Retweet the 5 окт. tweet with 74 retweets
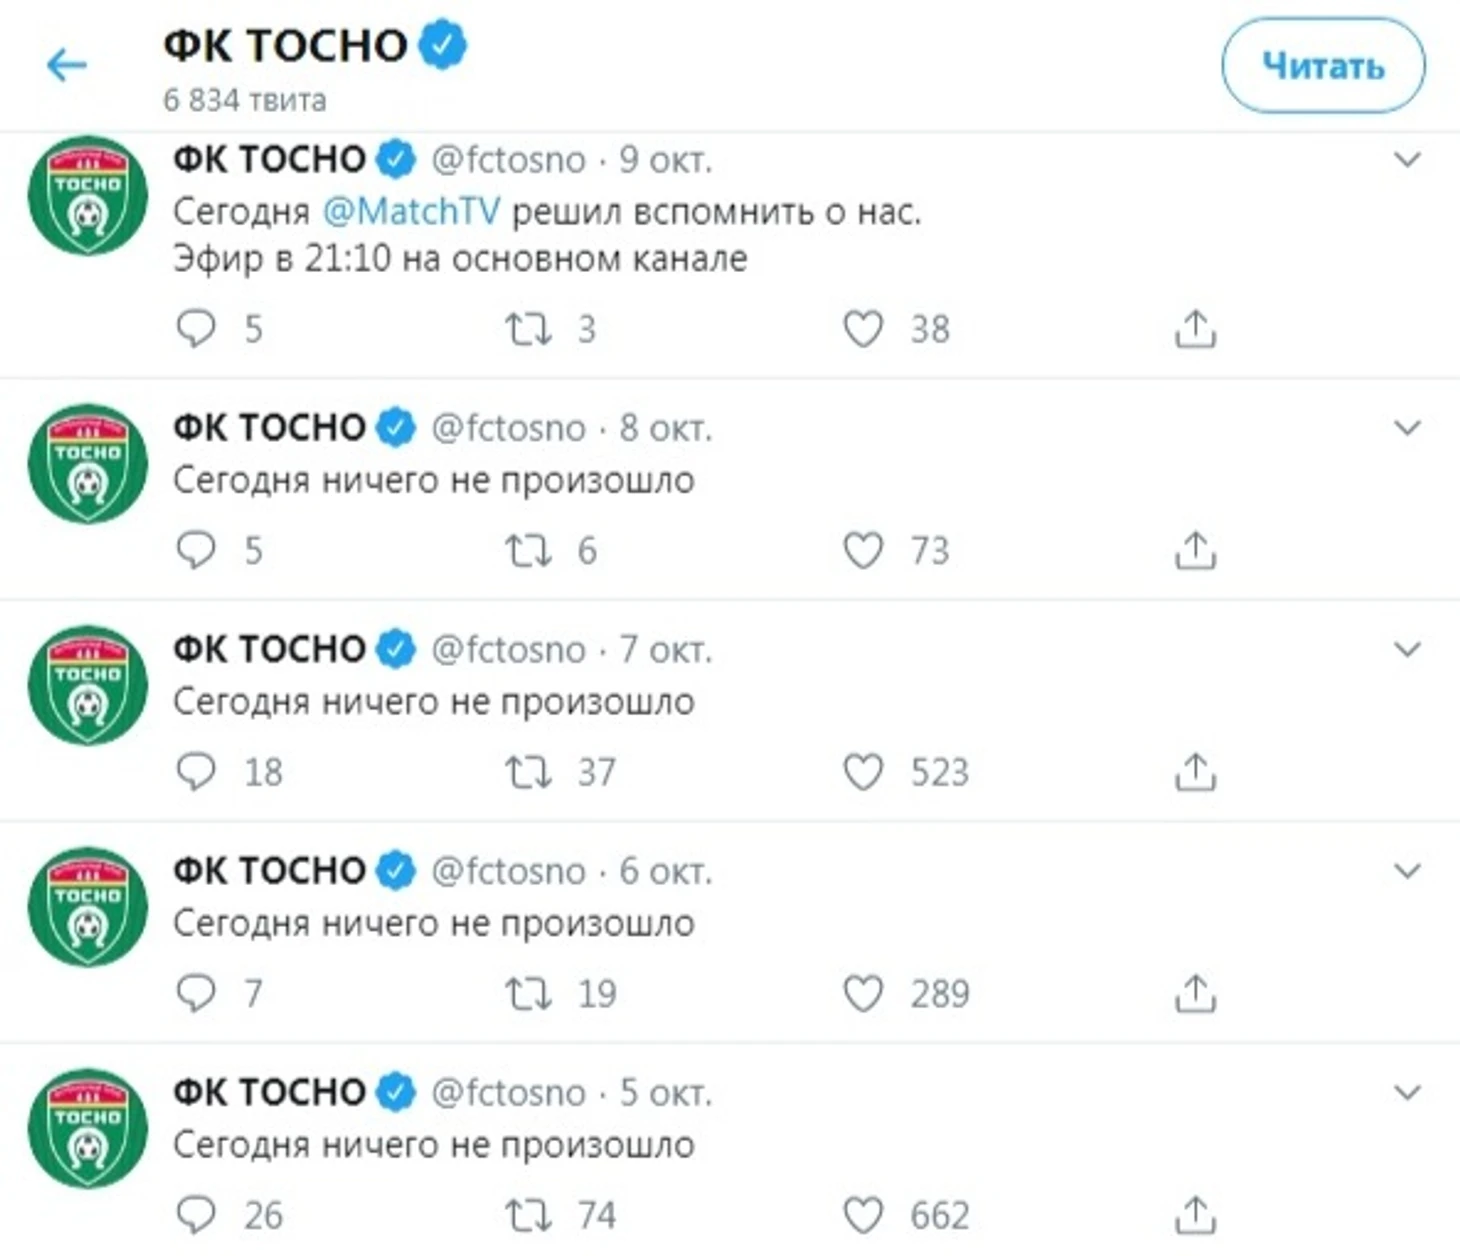Image resolution: width=1460 pixels, height=1256 pixels. tap(528, 1215)
